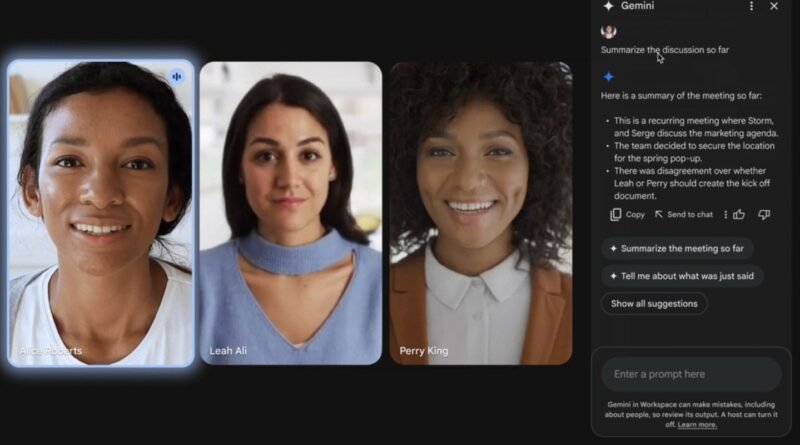Open more options beside Send to chat
Image resolution: width=800 pixels, height=445 pixels.
point(726,215)
